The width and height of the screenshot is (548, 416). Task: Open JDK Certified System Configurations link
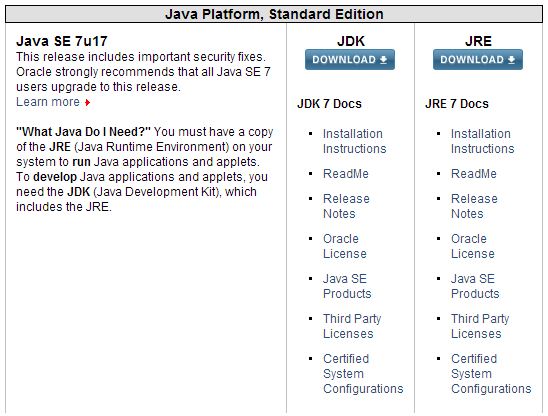363,373
